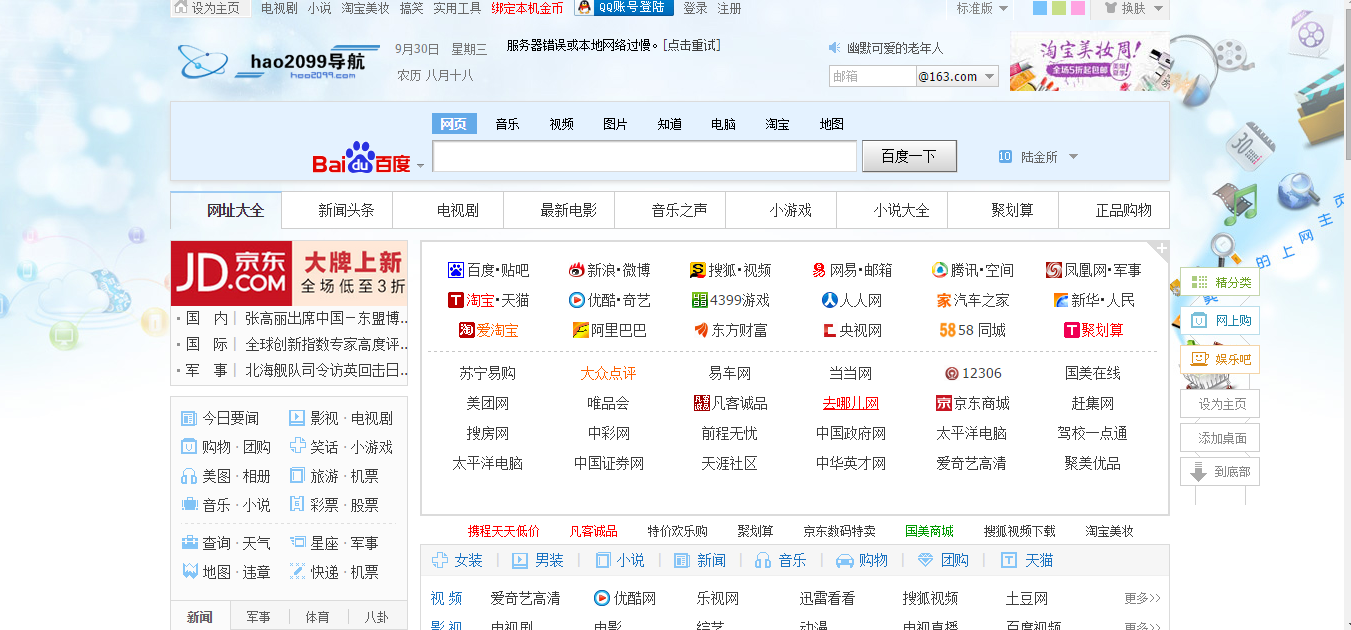Open the 新闻头条 navigation tab
1351x630 pixels.
pos(346,210)
